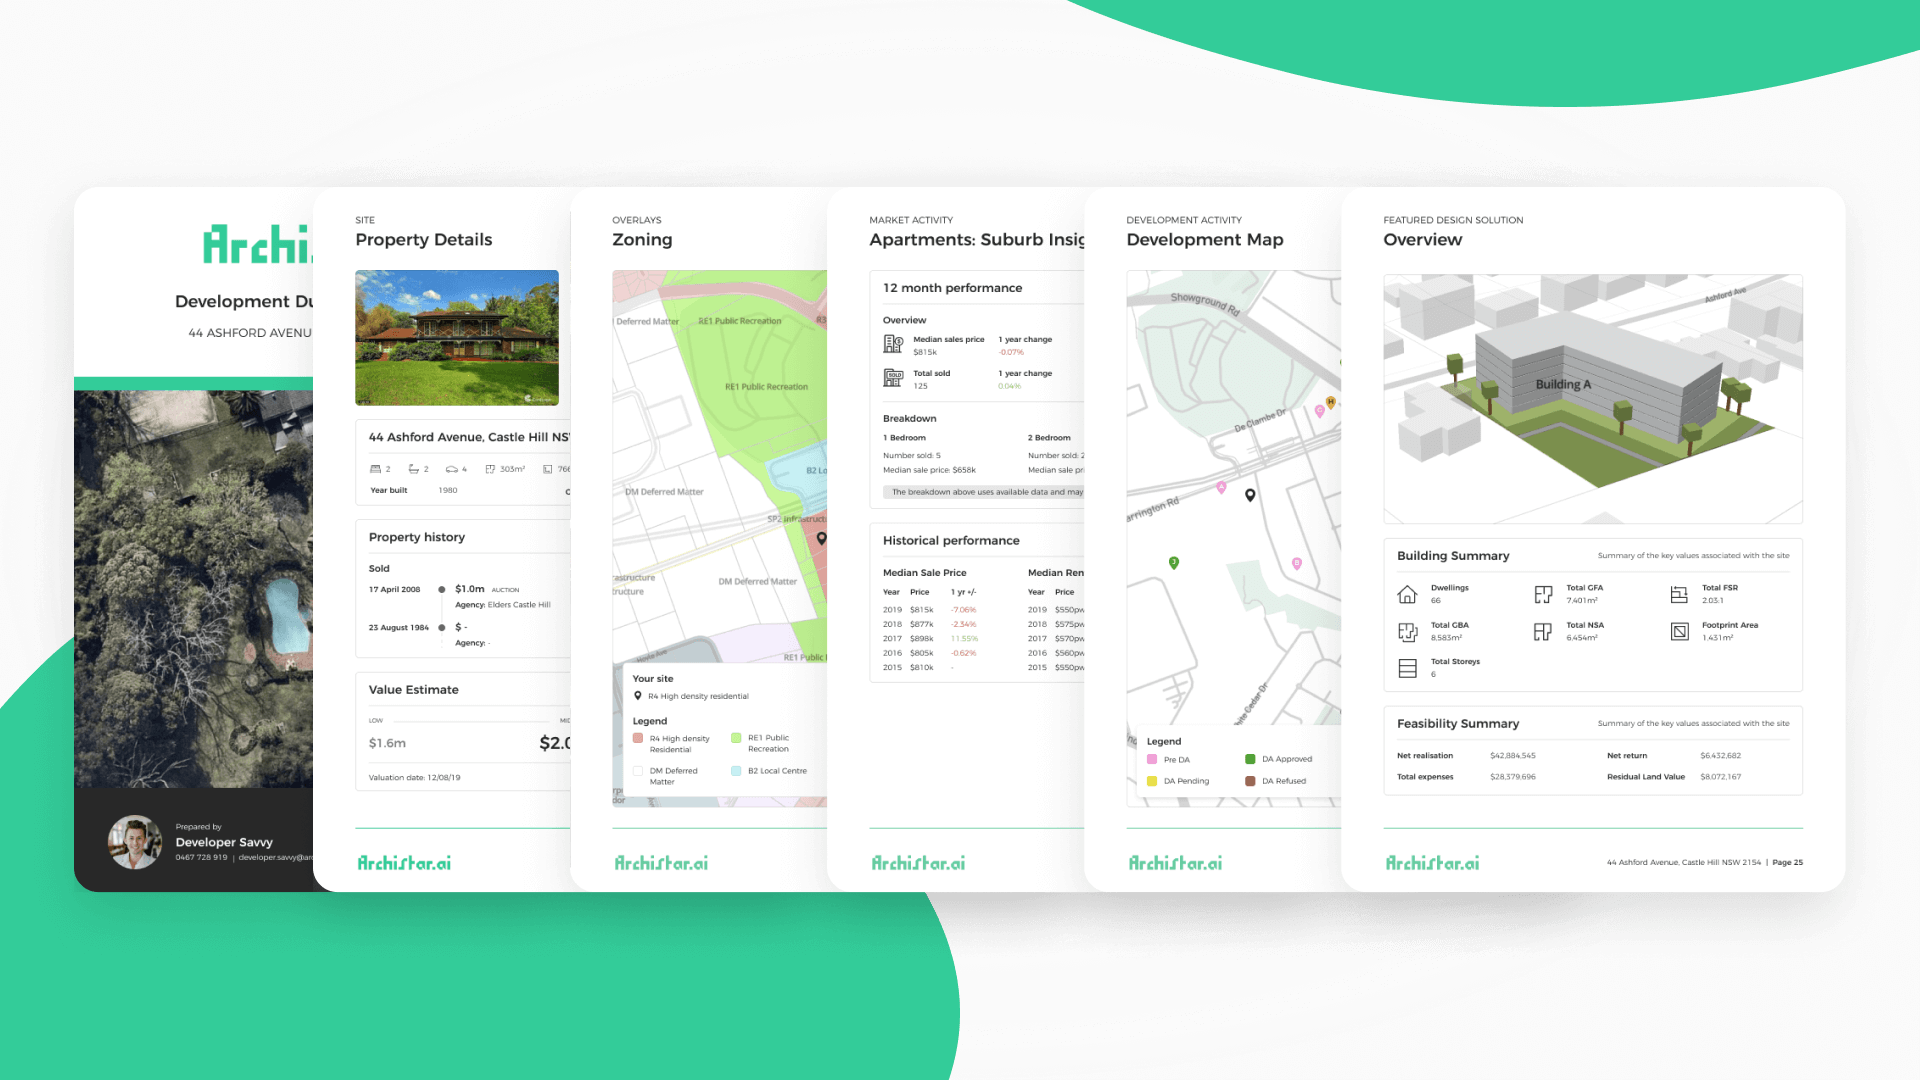The image size is (1920, 1080).
Task: Click the Development Map page title
Action: [x=1205, y=240]
